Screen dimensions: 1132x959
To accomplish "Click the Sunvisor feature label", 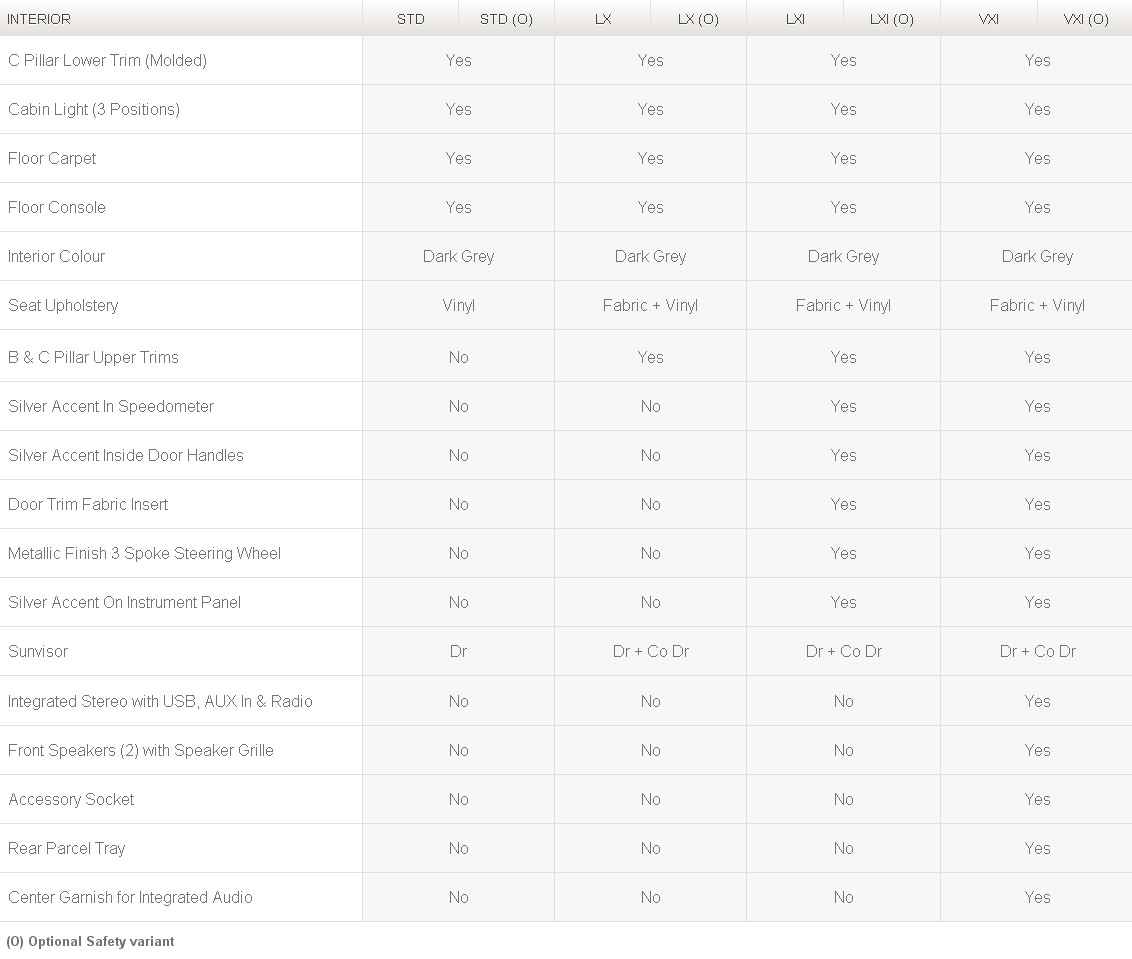I will [x=38, y=651].
